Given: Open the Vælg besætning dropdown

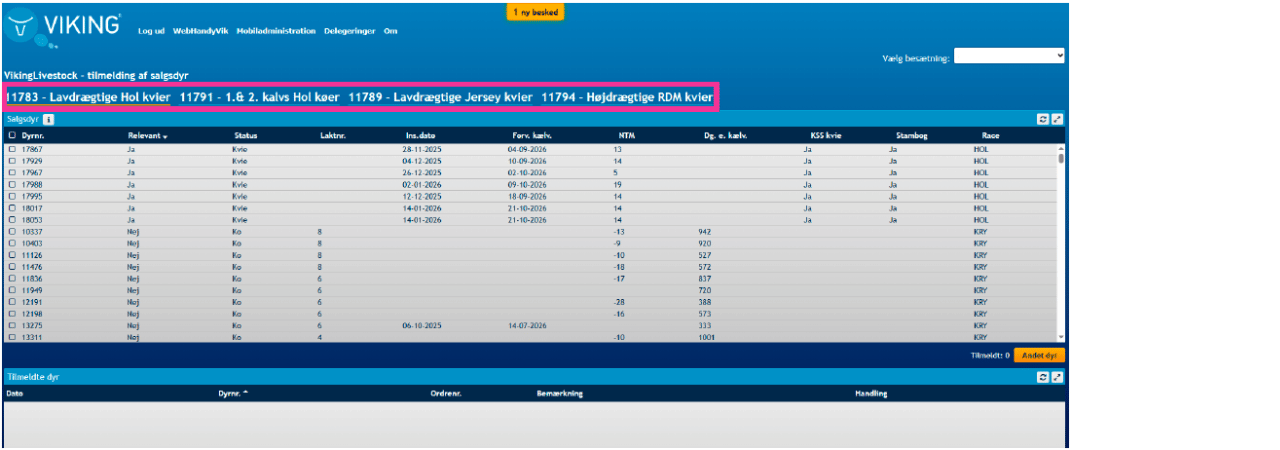Looking at the screenshot, I should point(1009,56).
